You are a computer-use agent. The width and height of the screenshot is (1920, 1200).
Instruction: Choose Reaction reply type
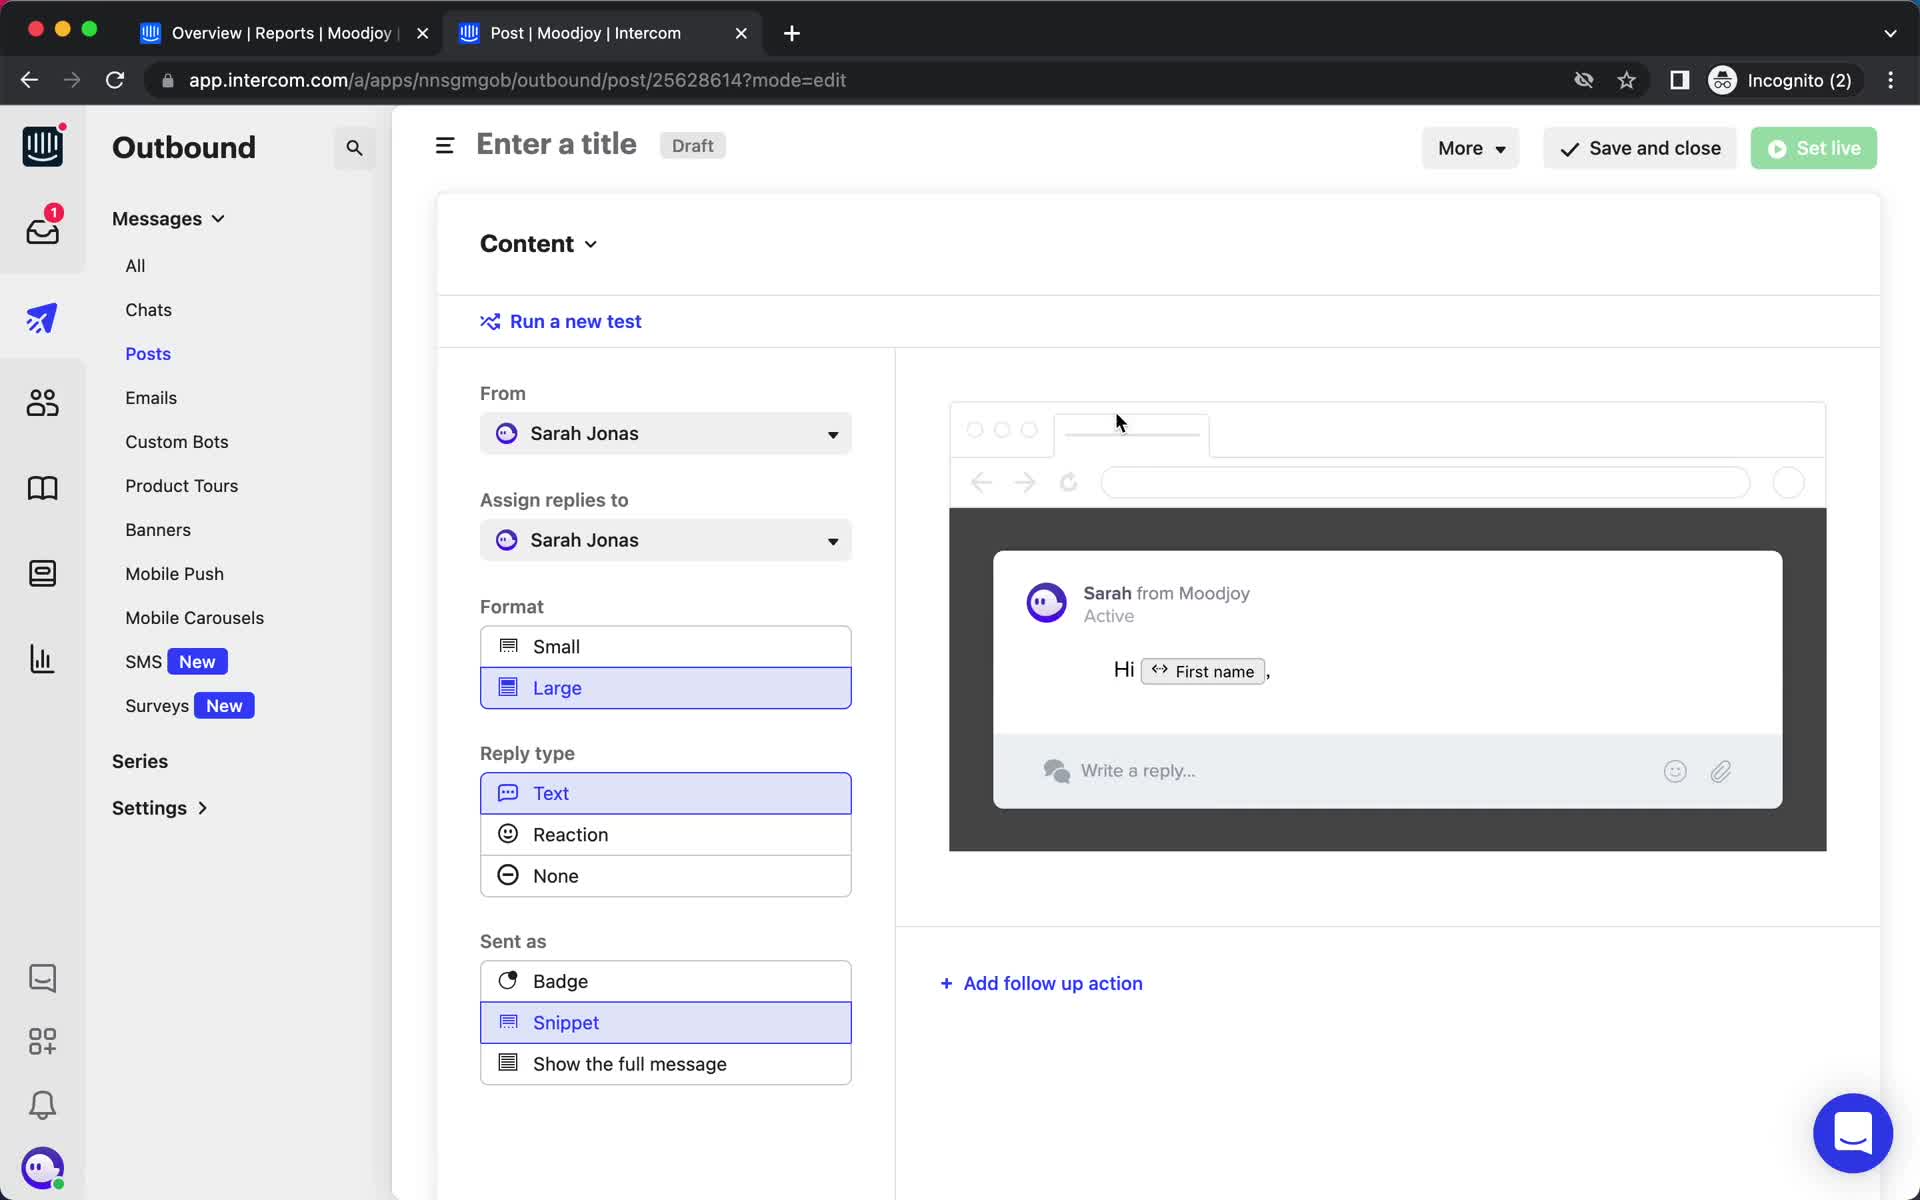[665, 834]
